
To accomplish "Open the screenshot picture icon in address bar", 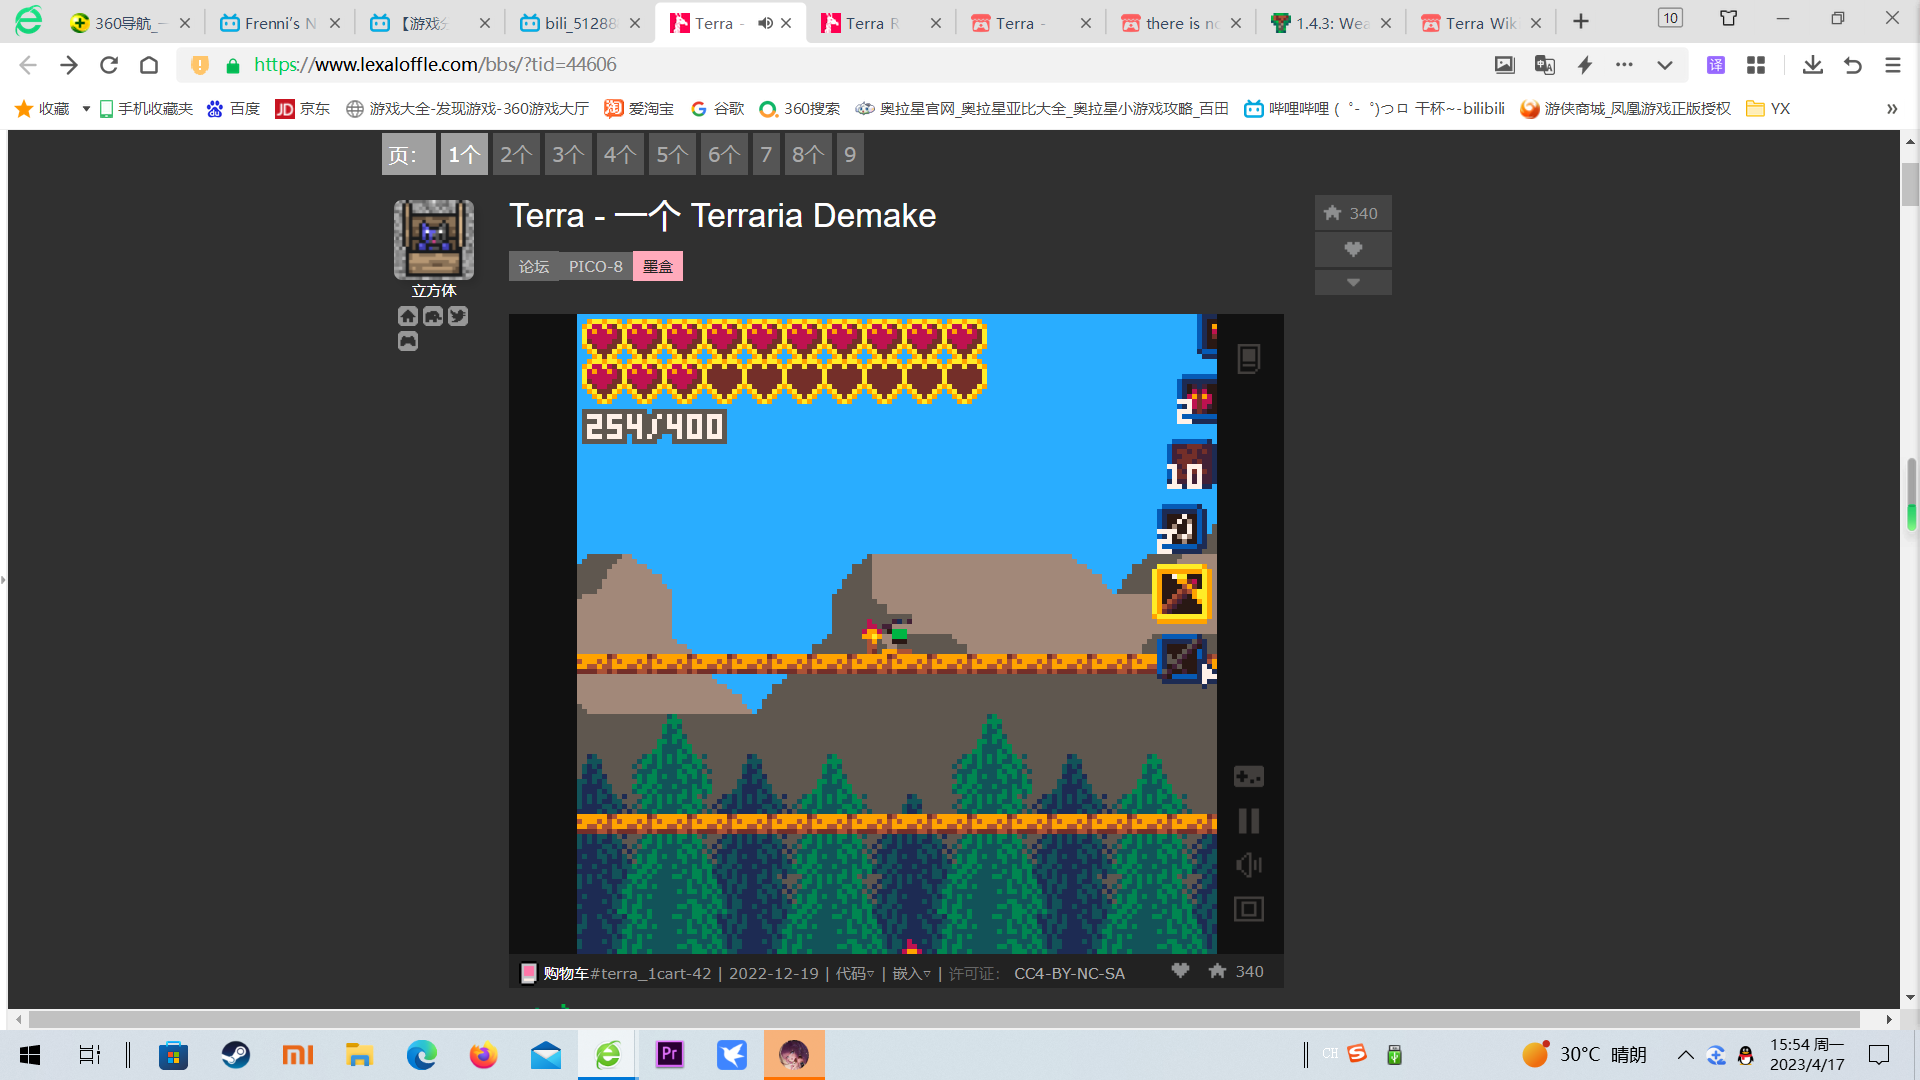I will coord(1504,65).
